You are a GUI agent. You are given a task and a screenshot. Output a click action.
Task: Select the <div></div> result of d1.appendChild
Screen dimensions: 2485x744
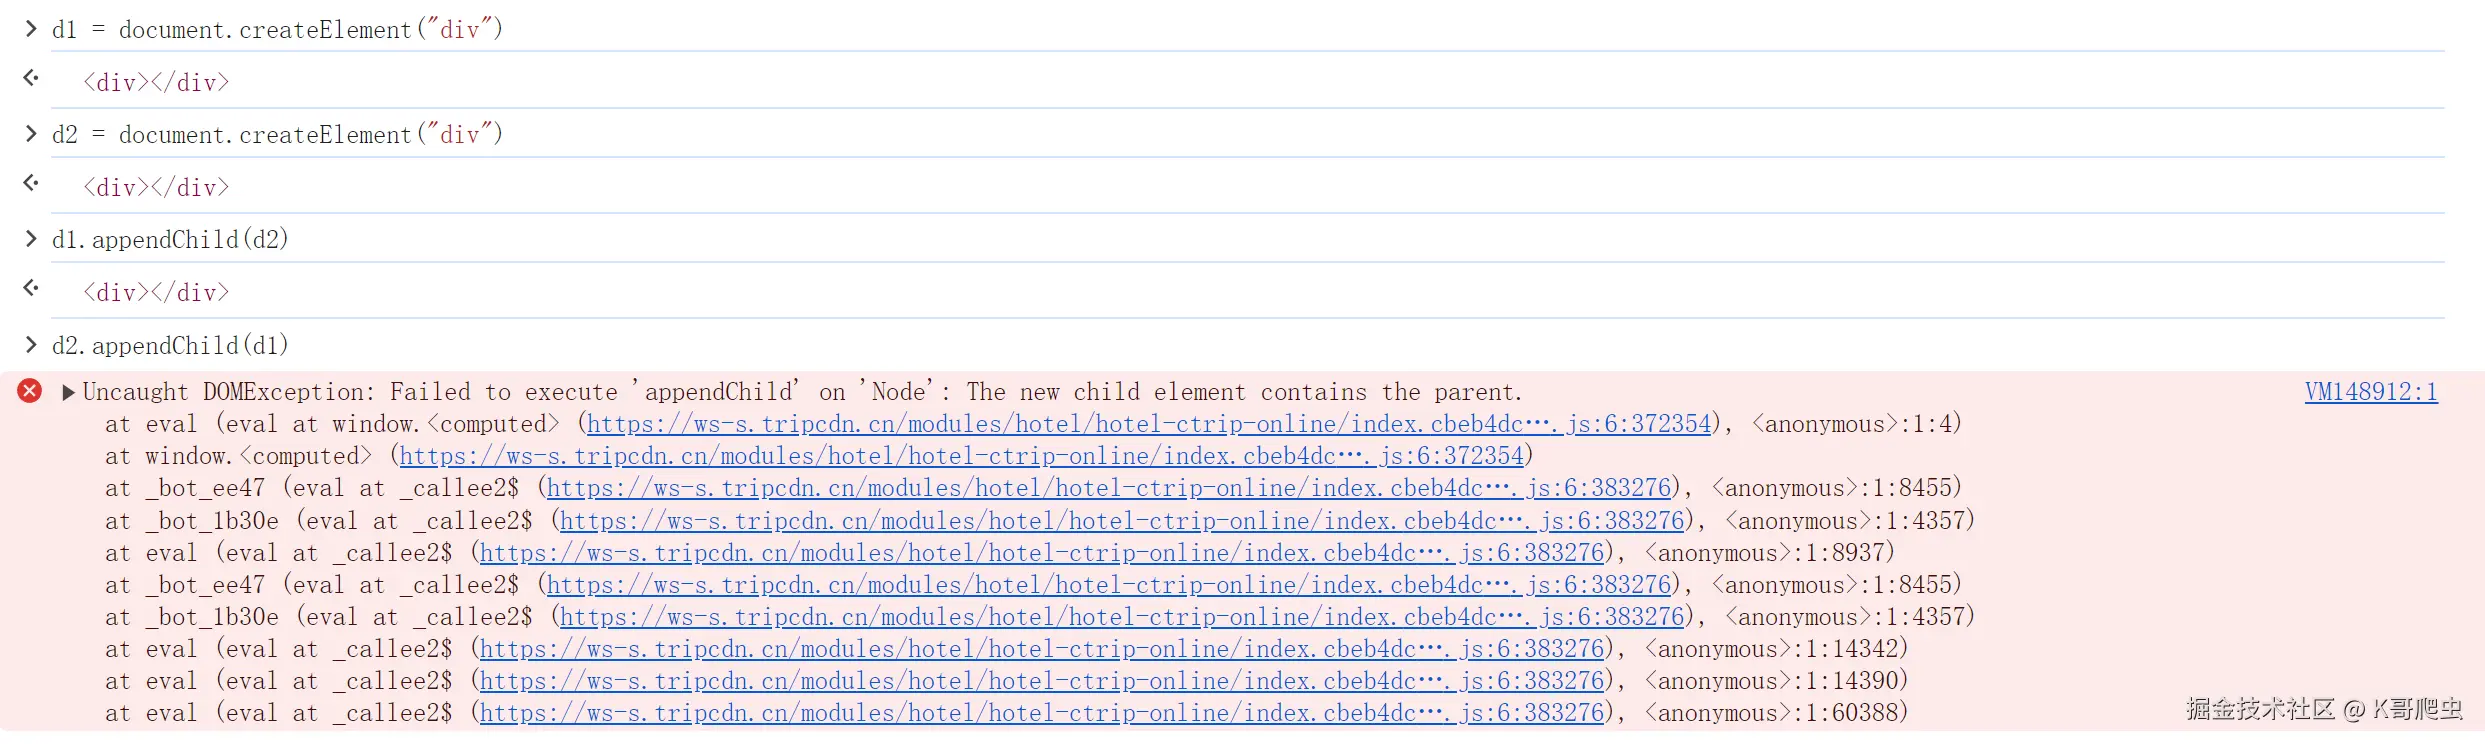coord(156,293)
